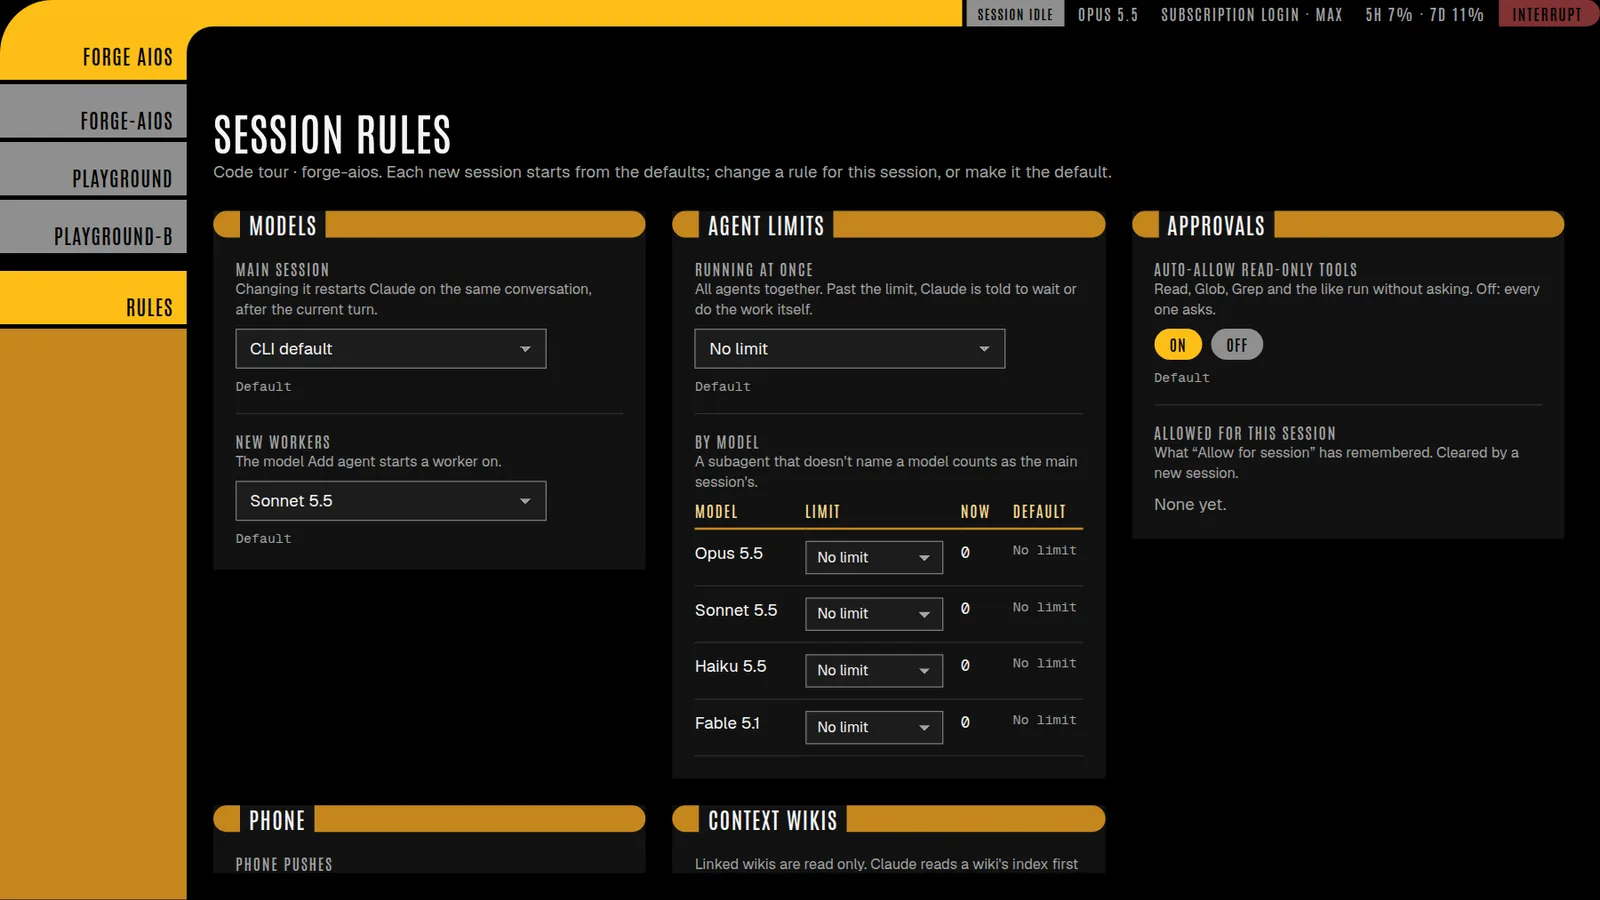Turn auto-allow read-only tools ON
The height and width of the screenshot is (900, 1600).
click(1178, 345)
